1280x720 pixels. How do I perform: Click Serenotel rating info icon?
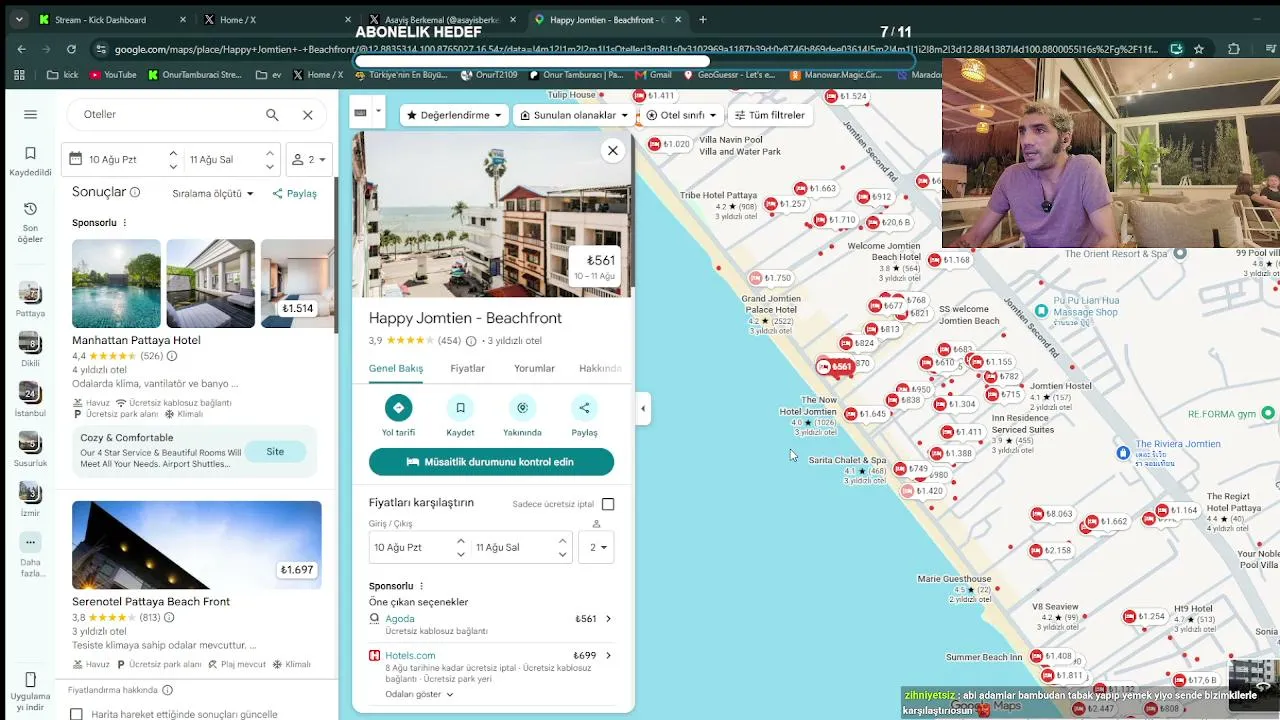tap(169, 617)
